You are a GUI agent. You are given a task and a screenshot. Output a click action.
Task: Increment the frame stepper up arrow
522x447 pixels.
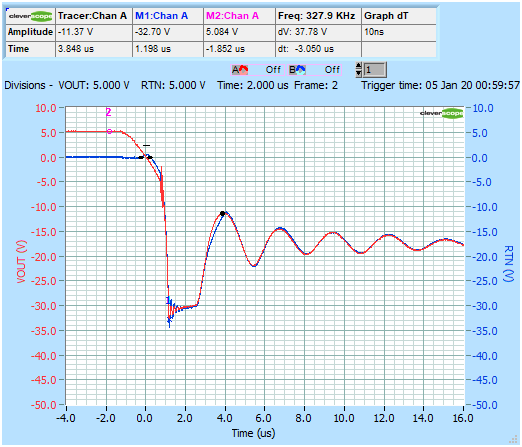(x=359, y=66)
